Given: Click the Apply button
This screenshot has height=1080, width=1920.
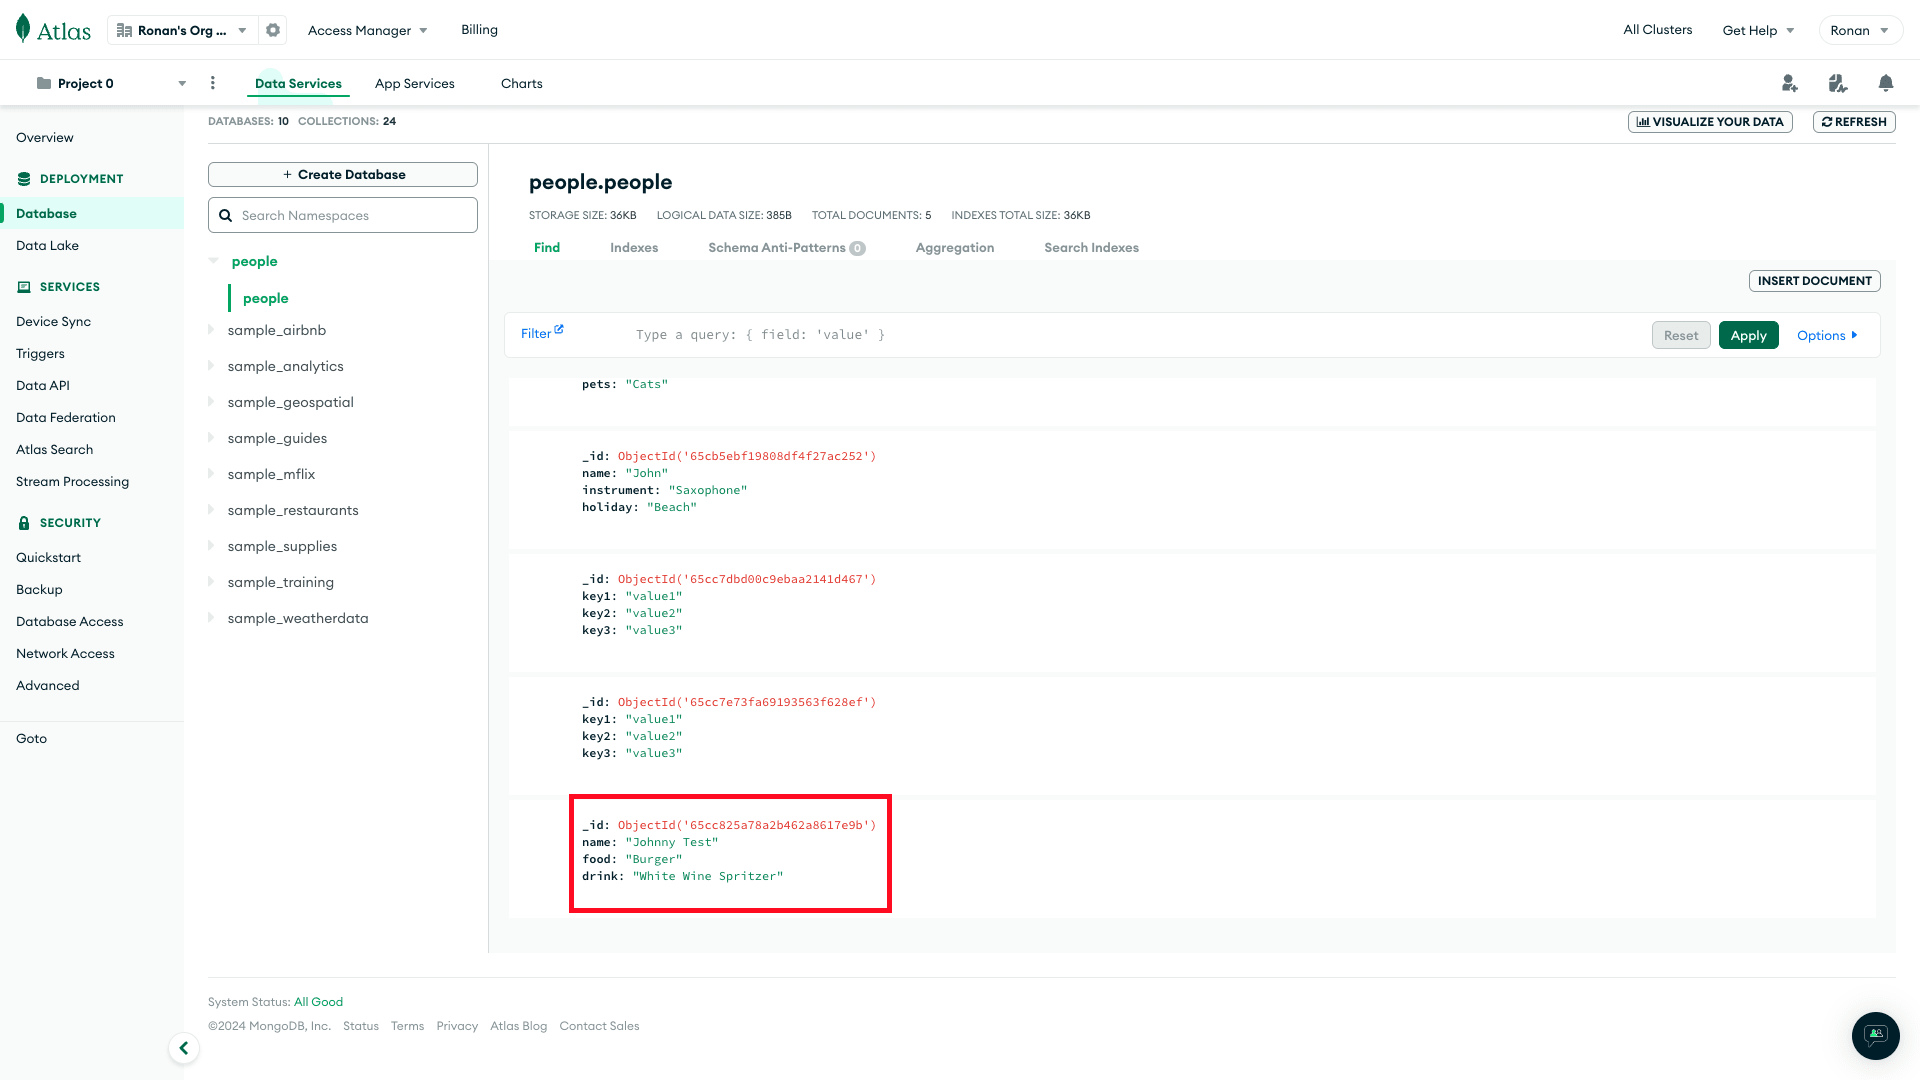Looking at the screenshot, I should 1748,335.
